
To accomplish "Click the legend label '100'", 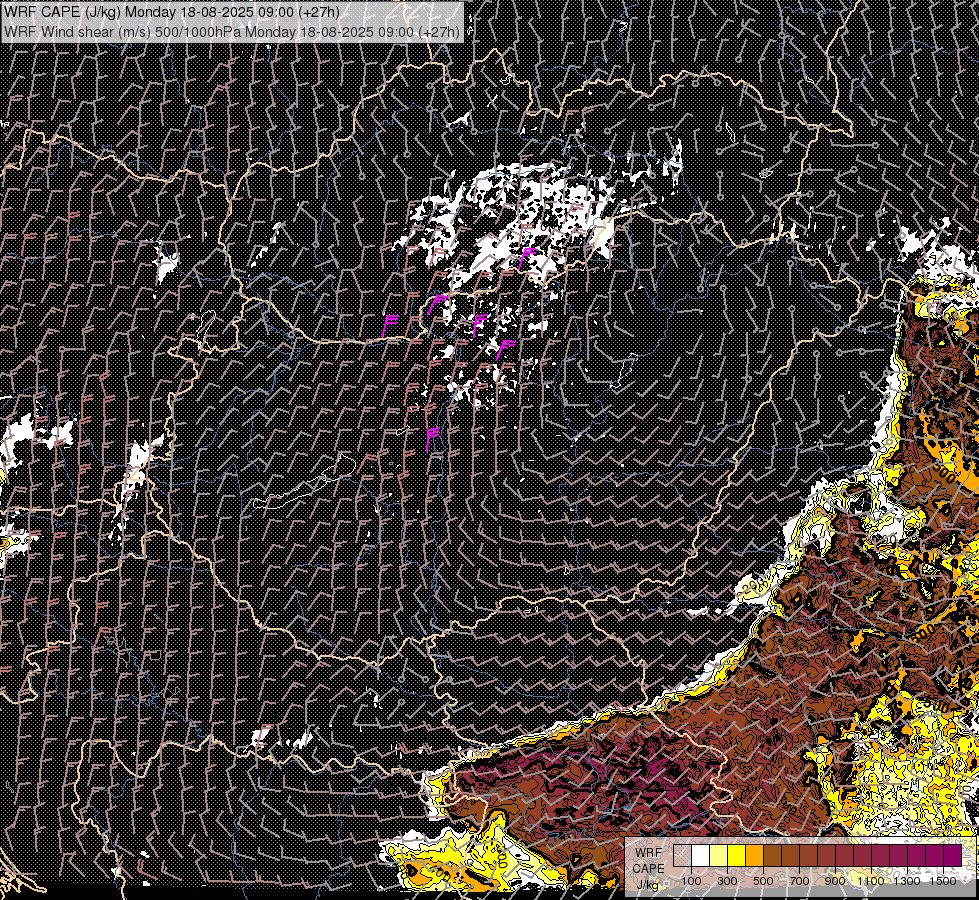I will click(x=691, y=881).
